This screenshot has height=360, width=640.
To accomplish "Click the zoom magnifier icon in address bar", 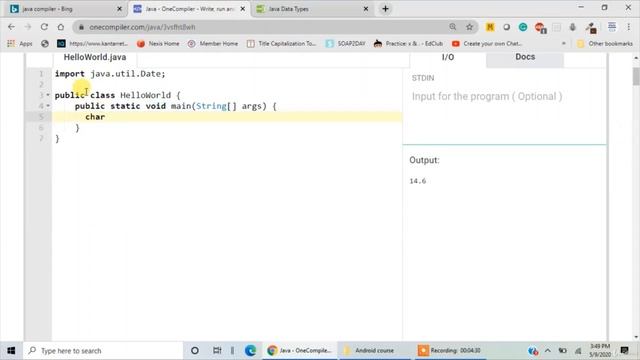I will [453, 27].
